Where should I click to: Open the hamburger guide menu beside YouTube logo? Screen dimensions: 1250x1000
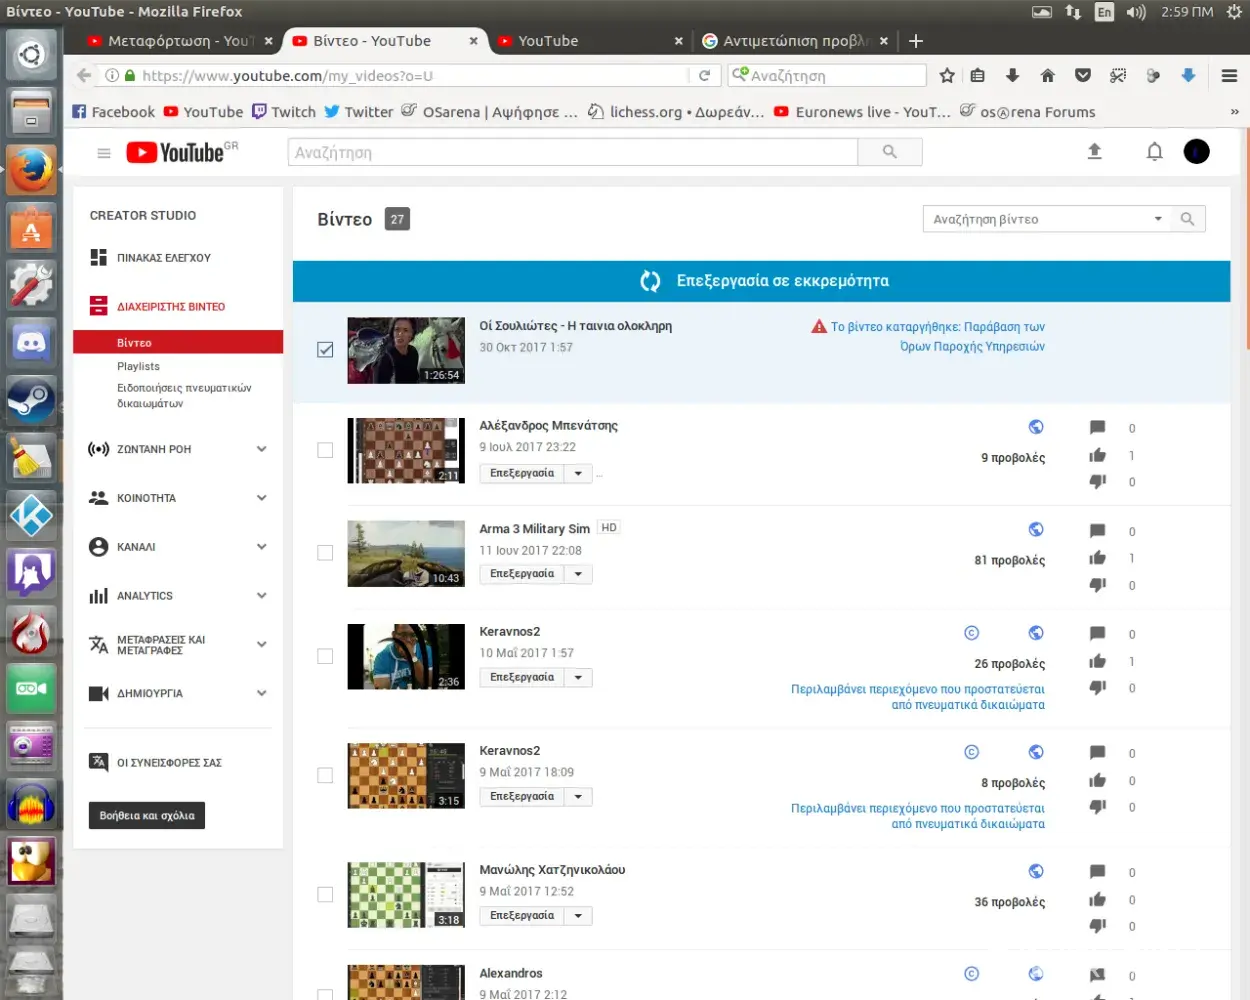[103, 153]
